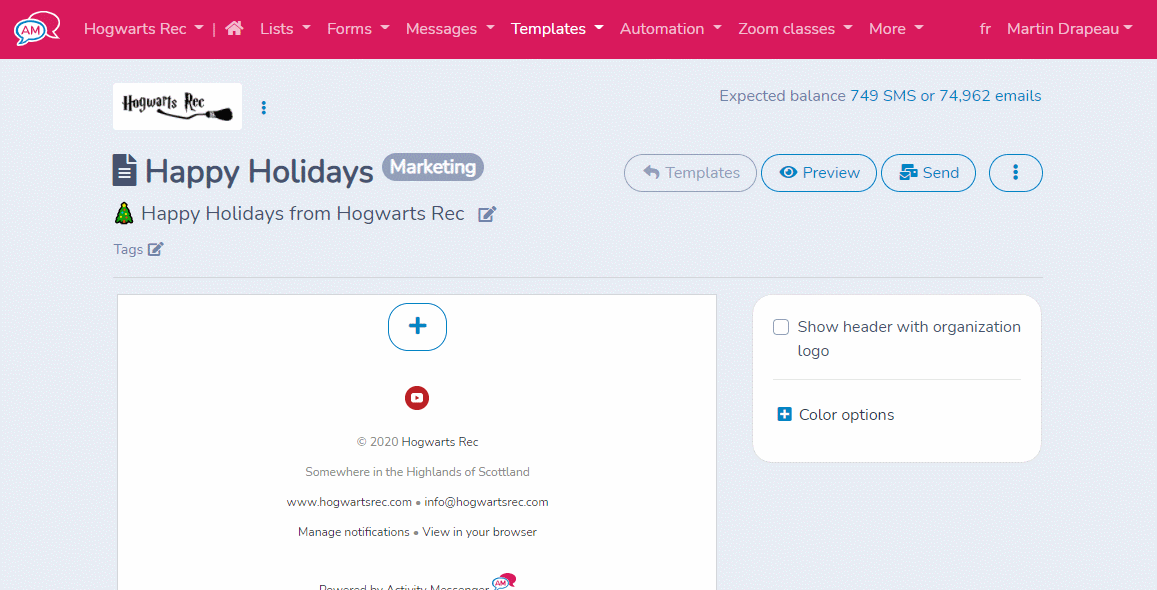Open the www.hogwartsrec.com link
The width and height of the screenshot is (1157, 590).
click(349, 502)
